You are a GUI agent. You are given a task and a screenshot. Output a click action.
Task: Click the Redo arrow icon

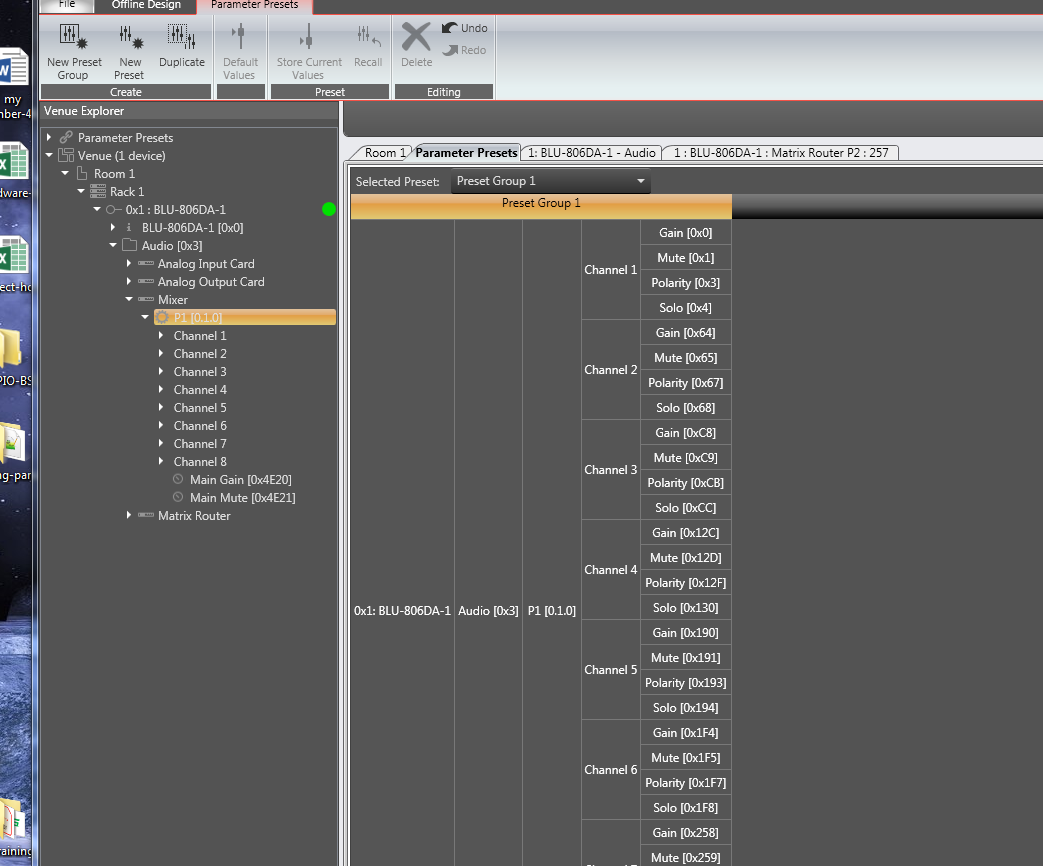pyautogui.click(x=450, y=50)
